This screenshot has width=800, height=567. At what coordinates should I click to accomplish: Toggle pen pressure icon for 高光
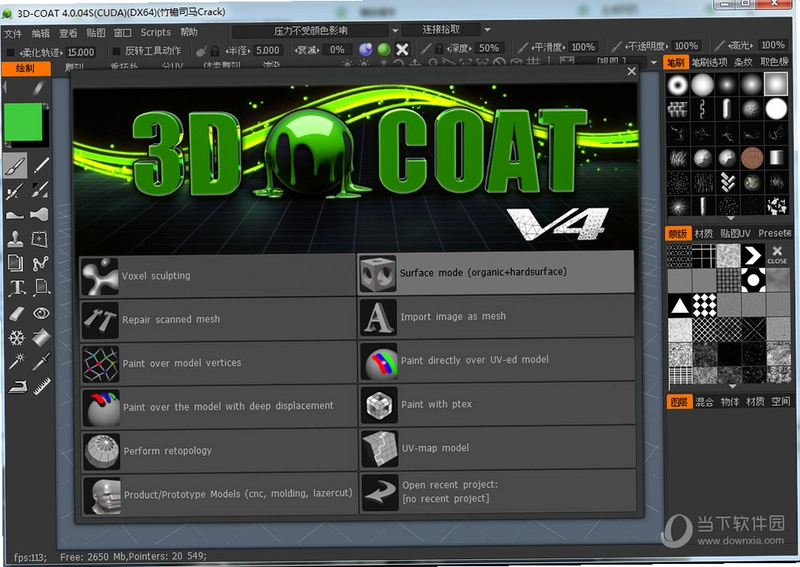click(719, 45)
